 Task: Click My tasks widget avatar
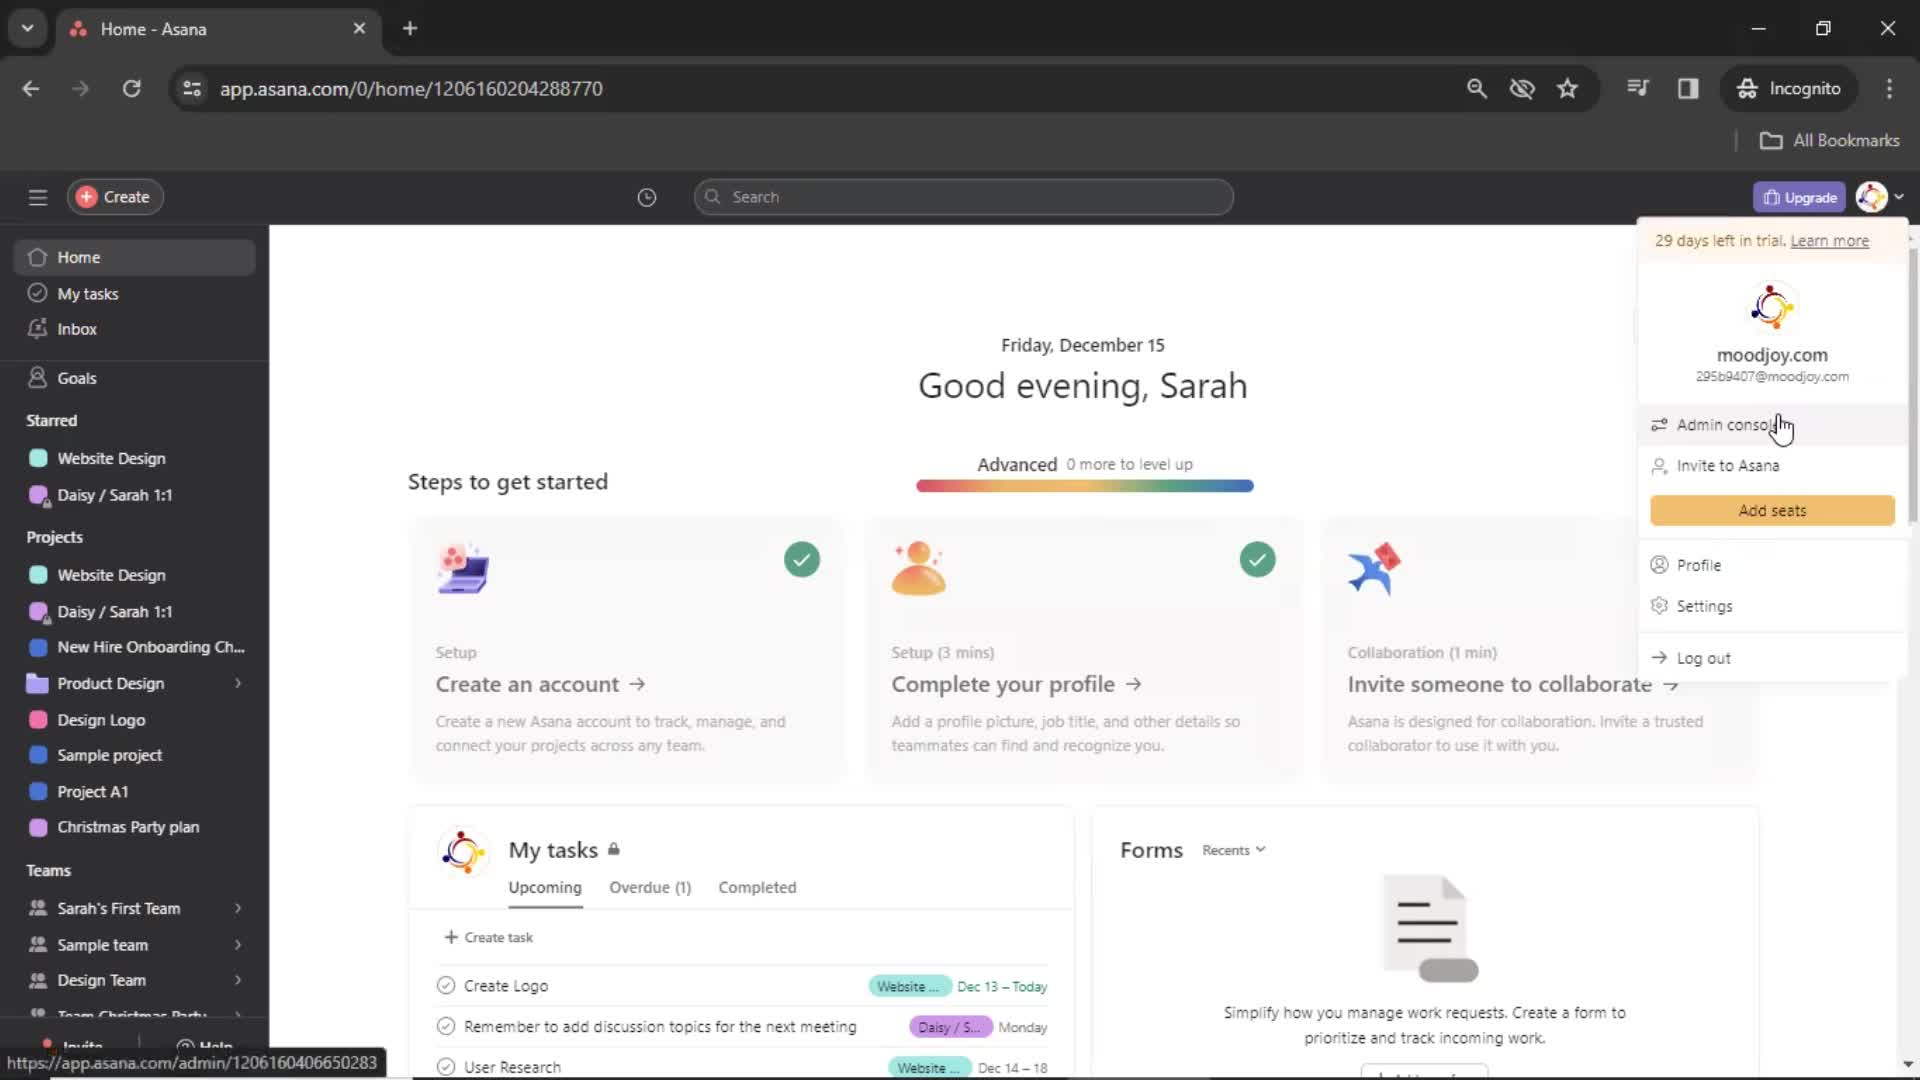coord(463,852)
